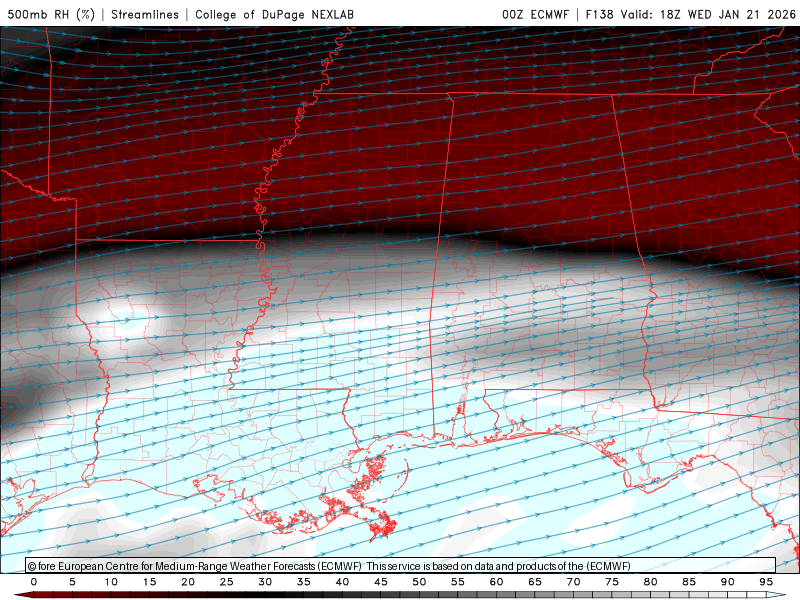Click the '45' value on the RH scale

pos(381,582)
